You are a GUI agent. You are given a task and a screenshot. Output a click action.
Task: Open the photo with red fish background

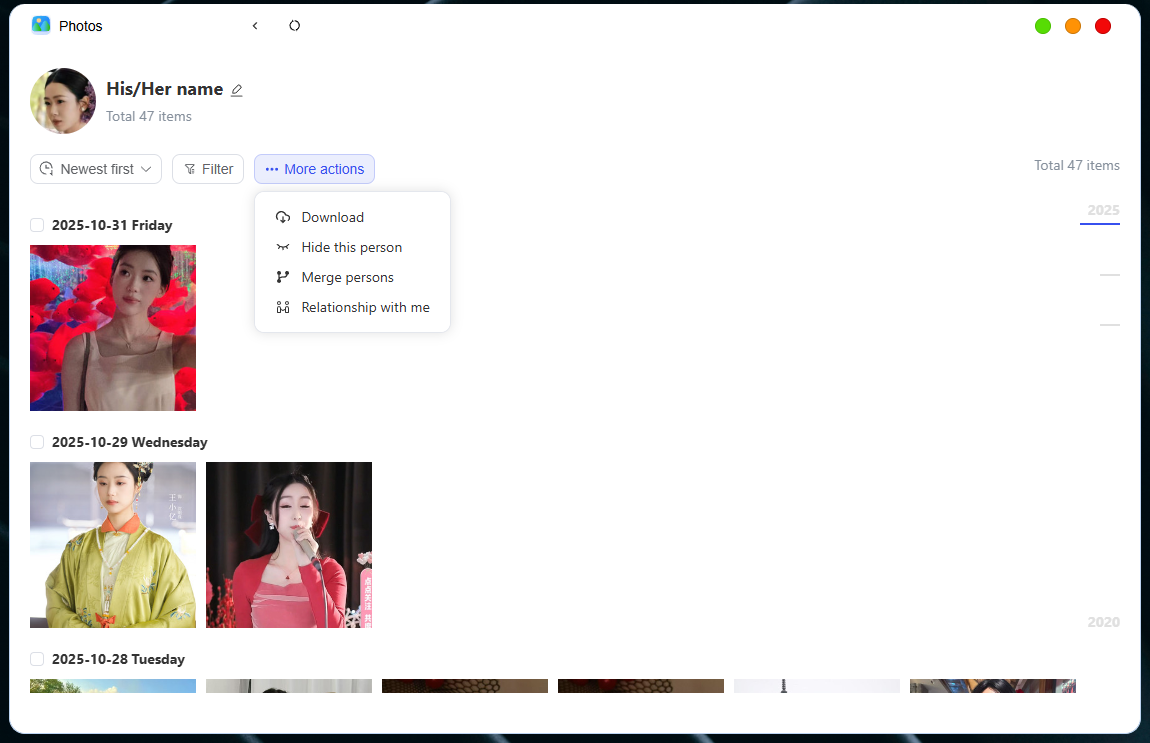pyautogui.click(x=113, y=328)
